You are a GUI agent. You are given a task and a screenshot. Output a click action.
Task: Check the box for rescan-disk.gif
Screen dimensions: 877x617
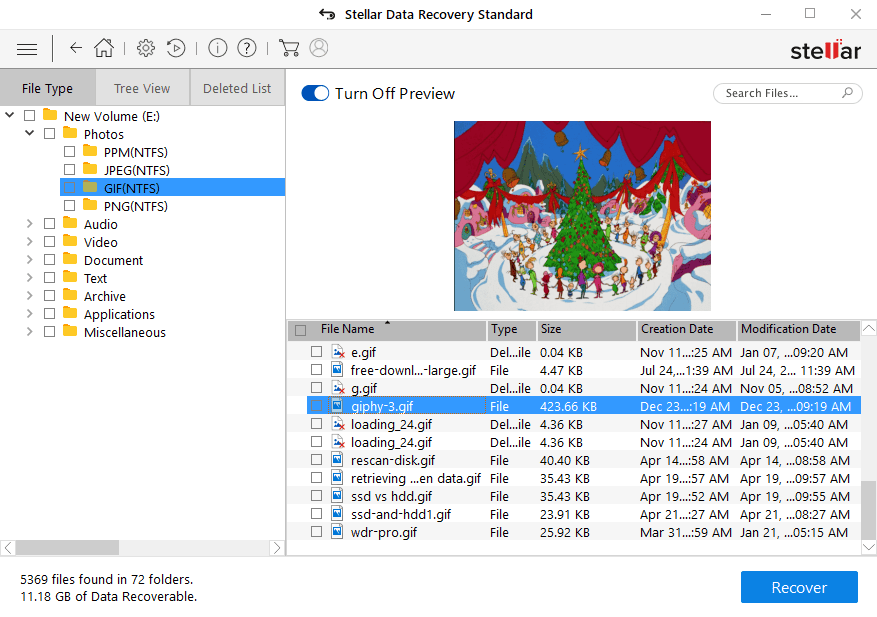pyautogui.click(x=316, y=460)
